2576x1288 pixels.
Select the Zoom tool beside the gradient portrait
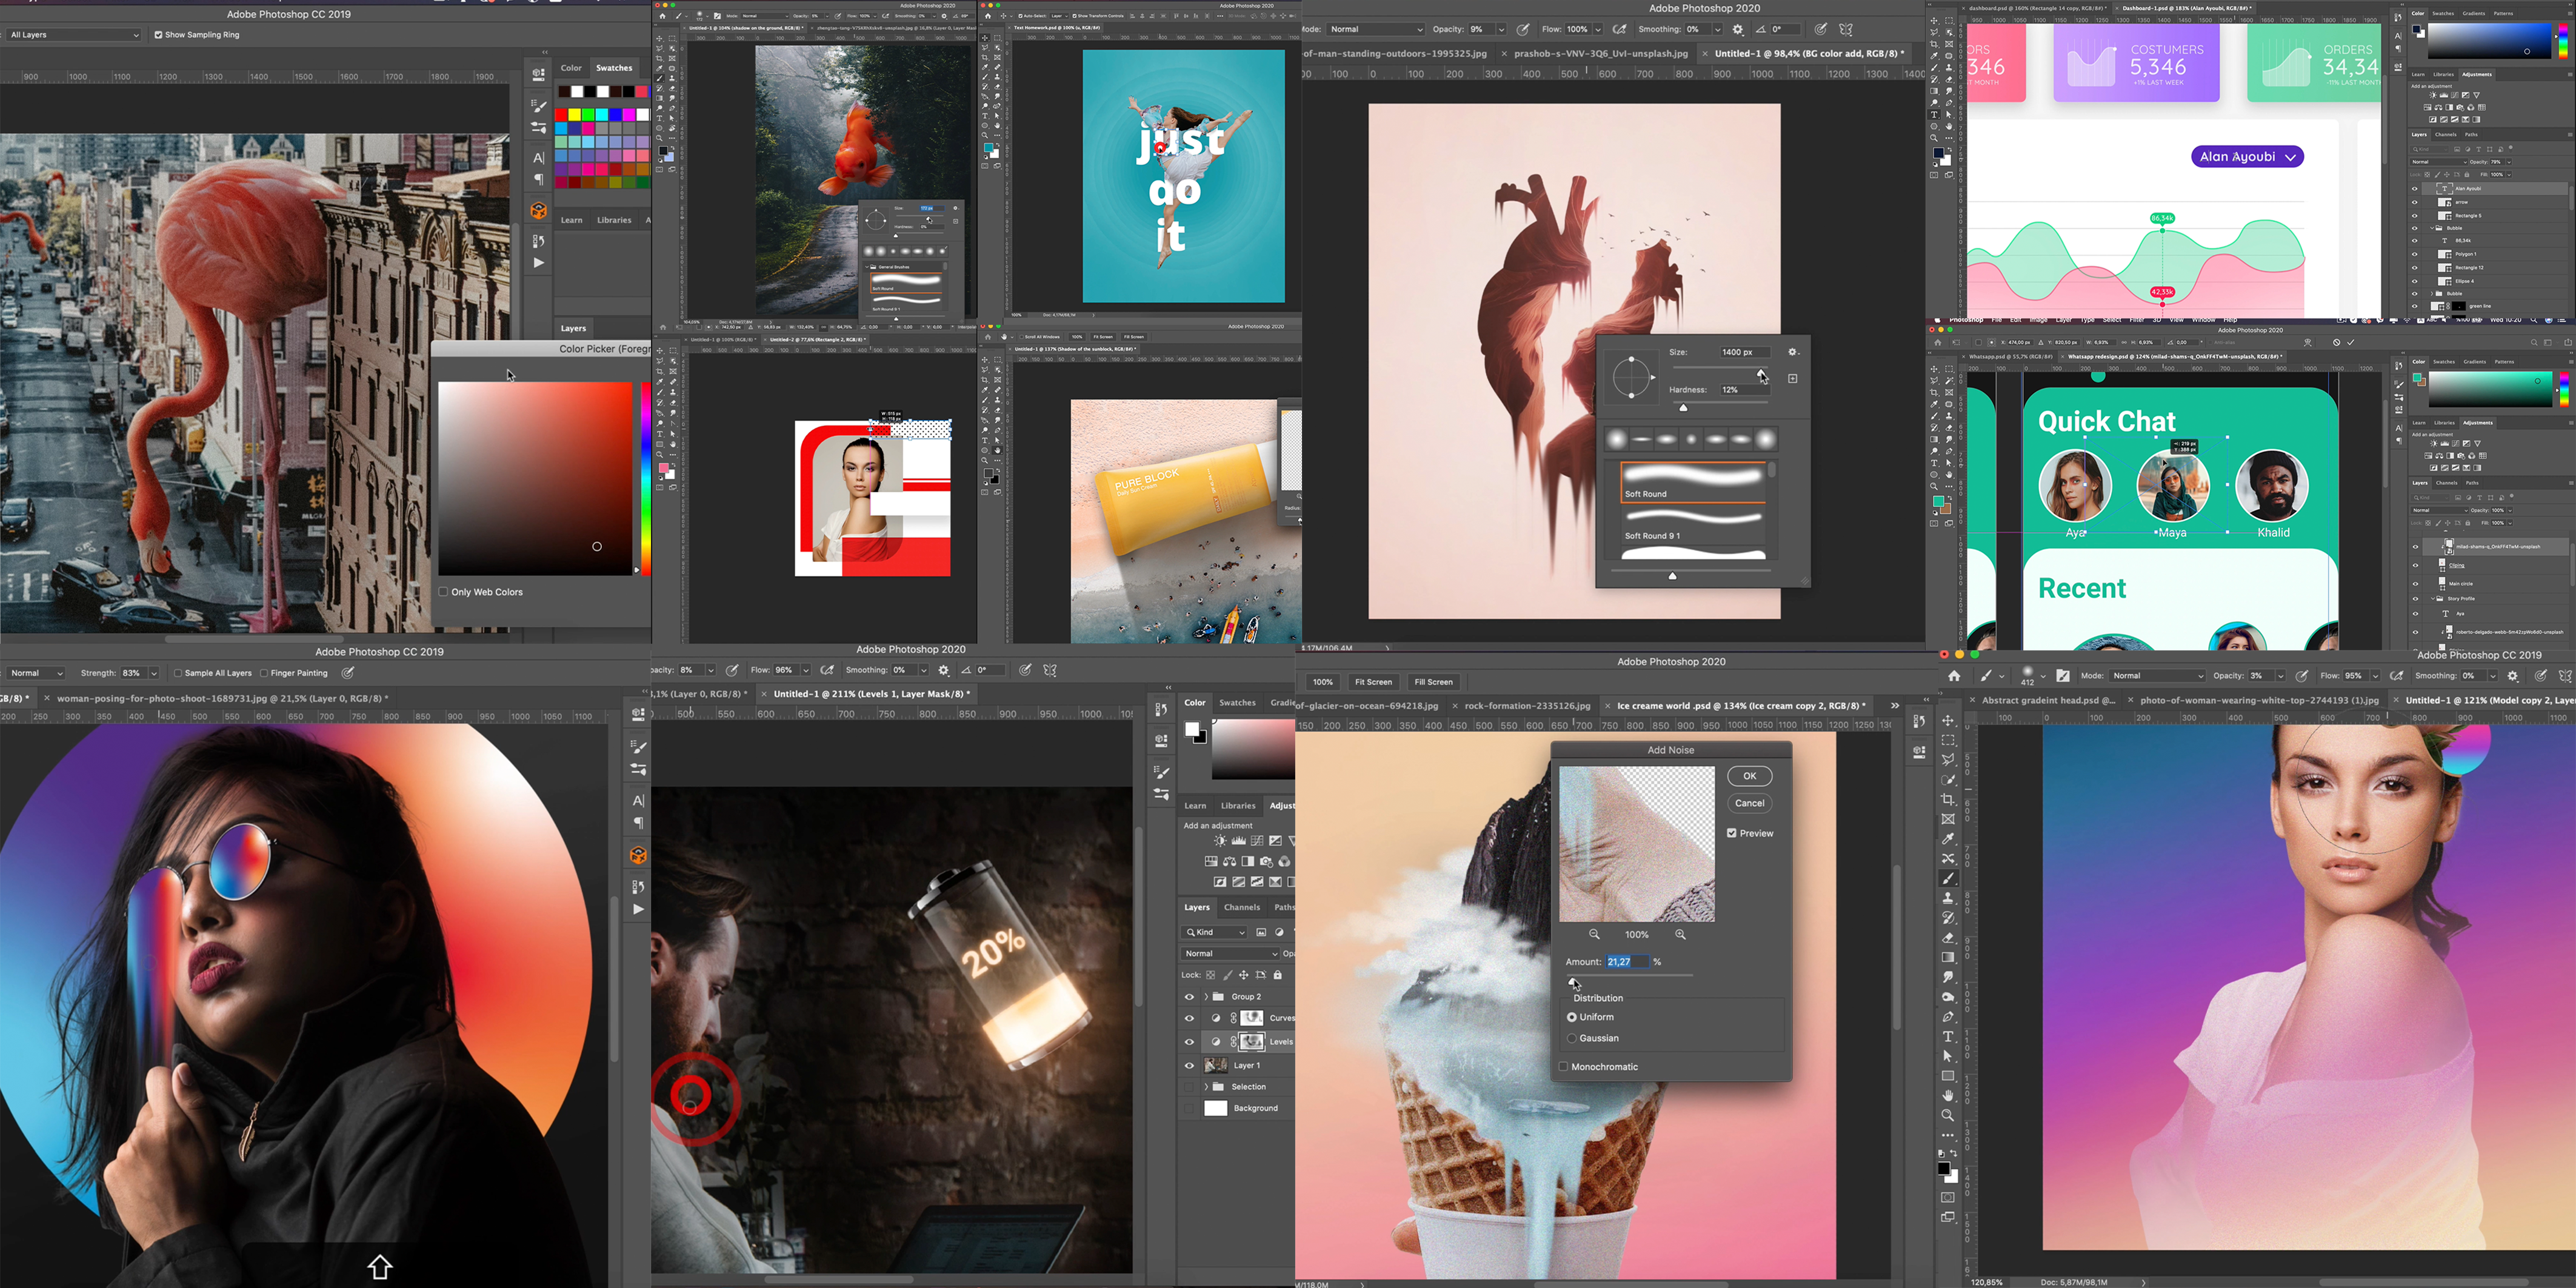coord(1948,1115)
